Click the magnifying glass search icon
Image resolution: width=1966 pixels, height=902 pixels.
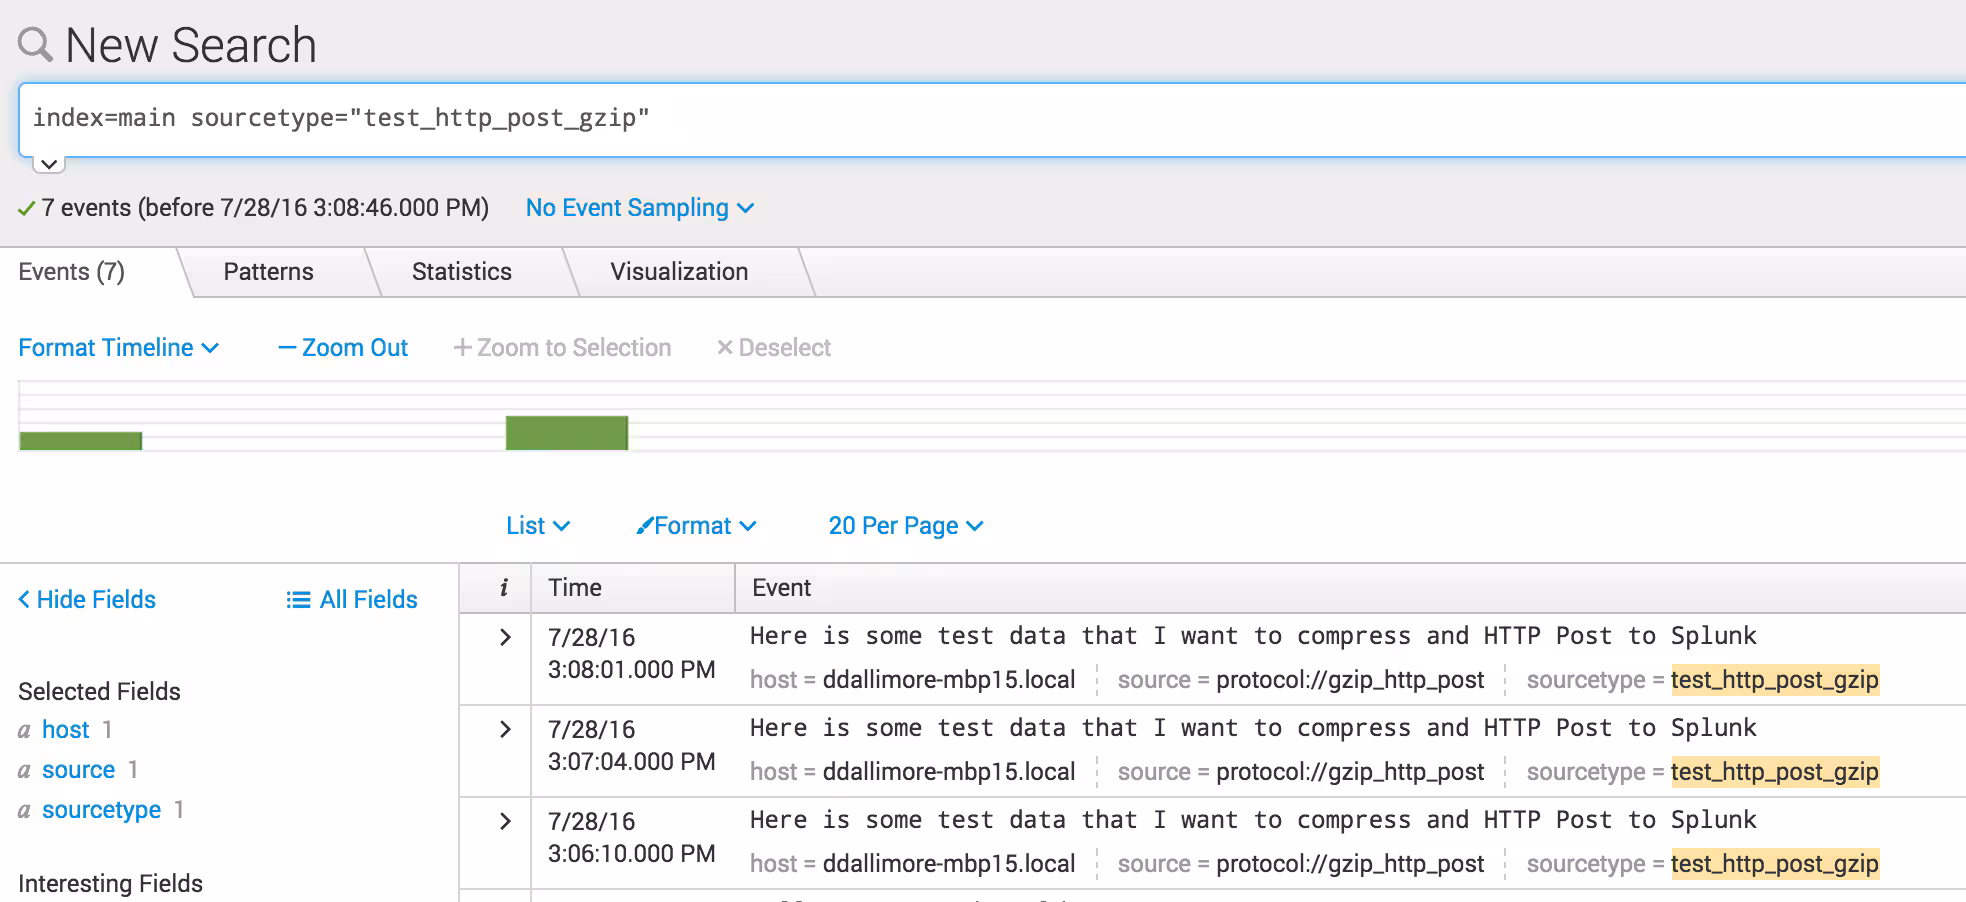coord(35,45)
